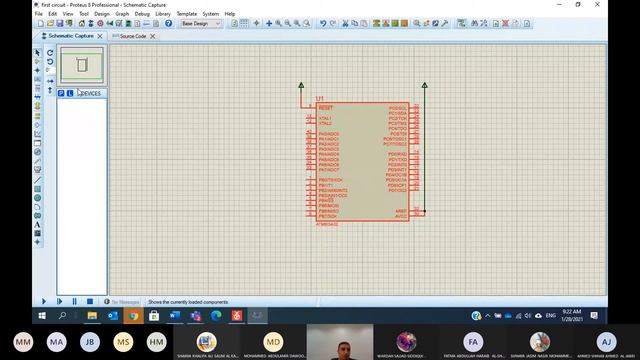Open the Template menu
Screen dimensions: 640x360
point(187,14)
